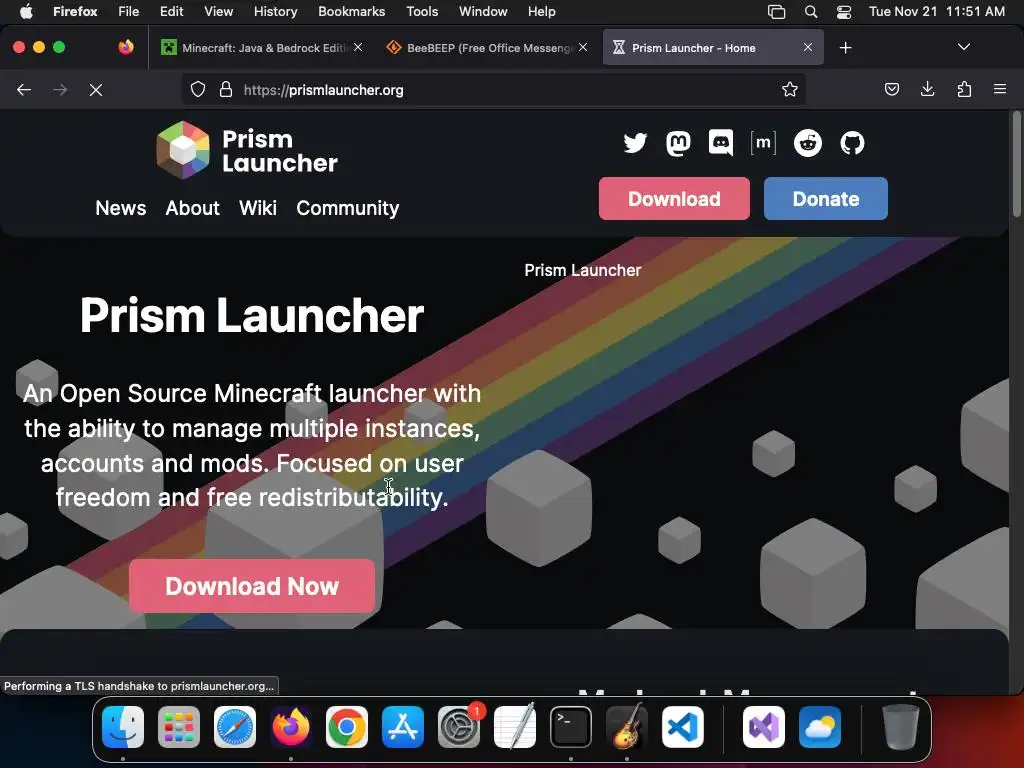The image size is (1024, 768).
Task: Open the File menu
Action: (x=129, y=11)
